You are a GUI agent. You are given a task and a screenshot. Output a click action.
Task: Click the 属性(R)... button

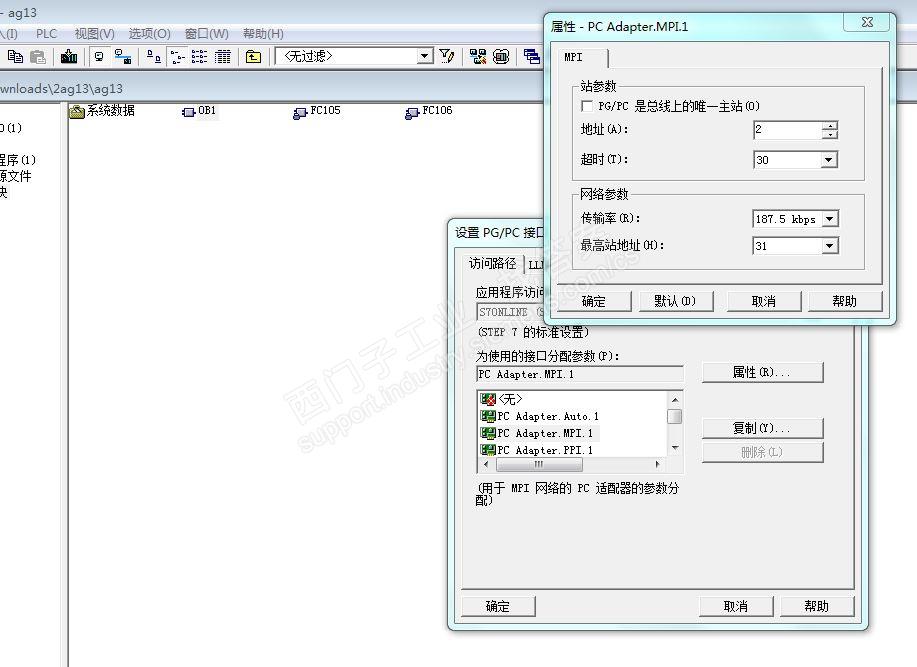[x=762, y=372]
